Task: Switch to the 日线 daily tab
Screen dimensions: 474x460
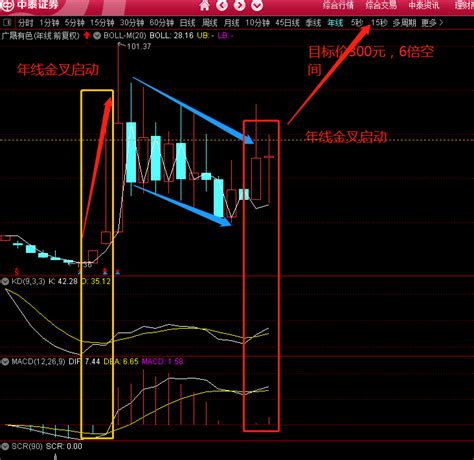Action: point(187,23)
